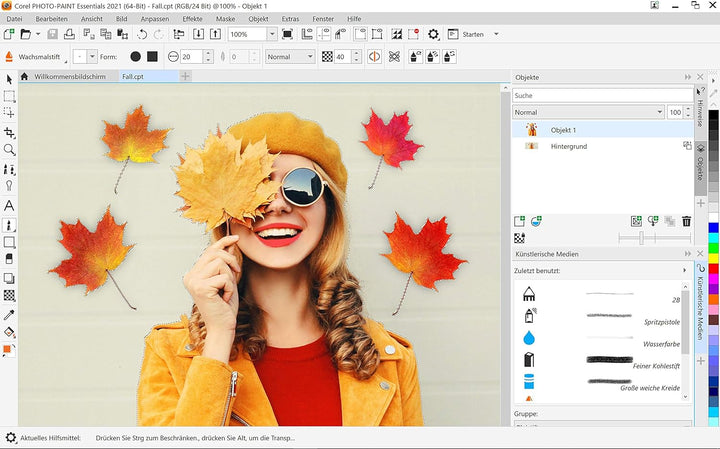Open the Normal merge mode dropdown in Objekte panel
The image size is (720, 449).
tap(588, 112)
